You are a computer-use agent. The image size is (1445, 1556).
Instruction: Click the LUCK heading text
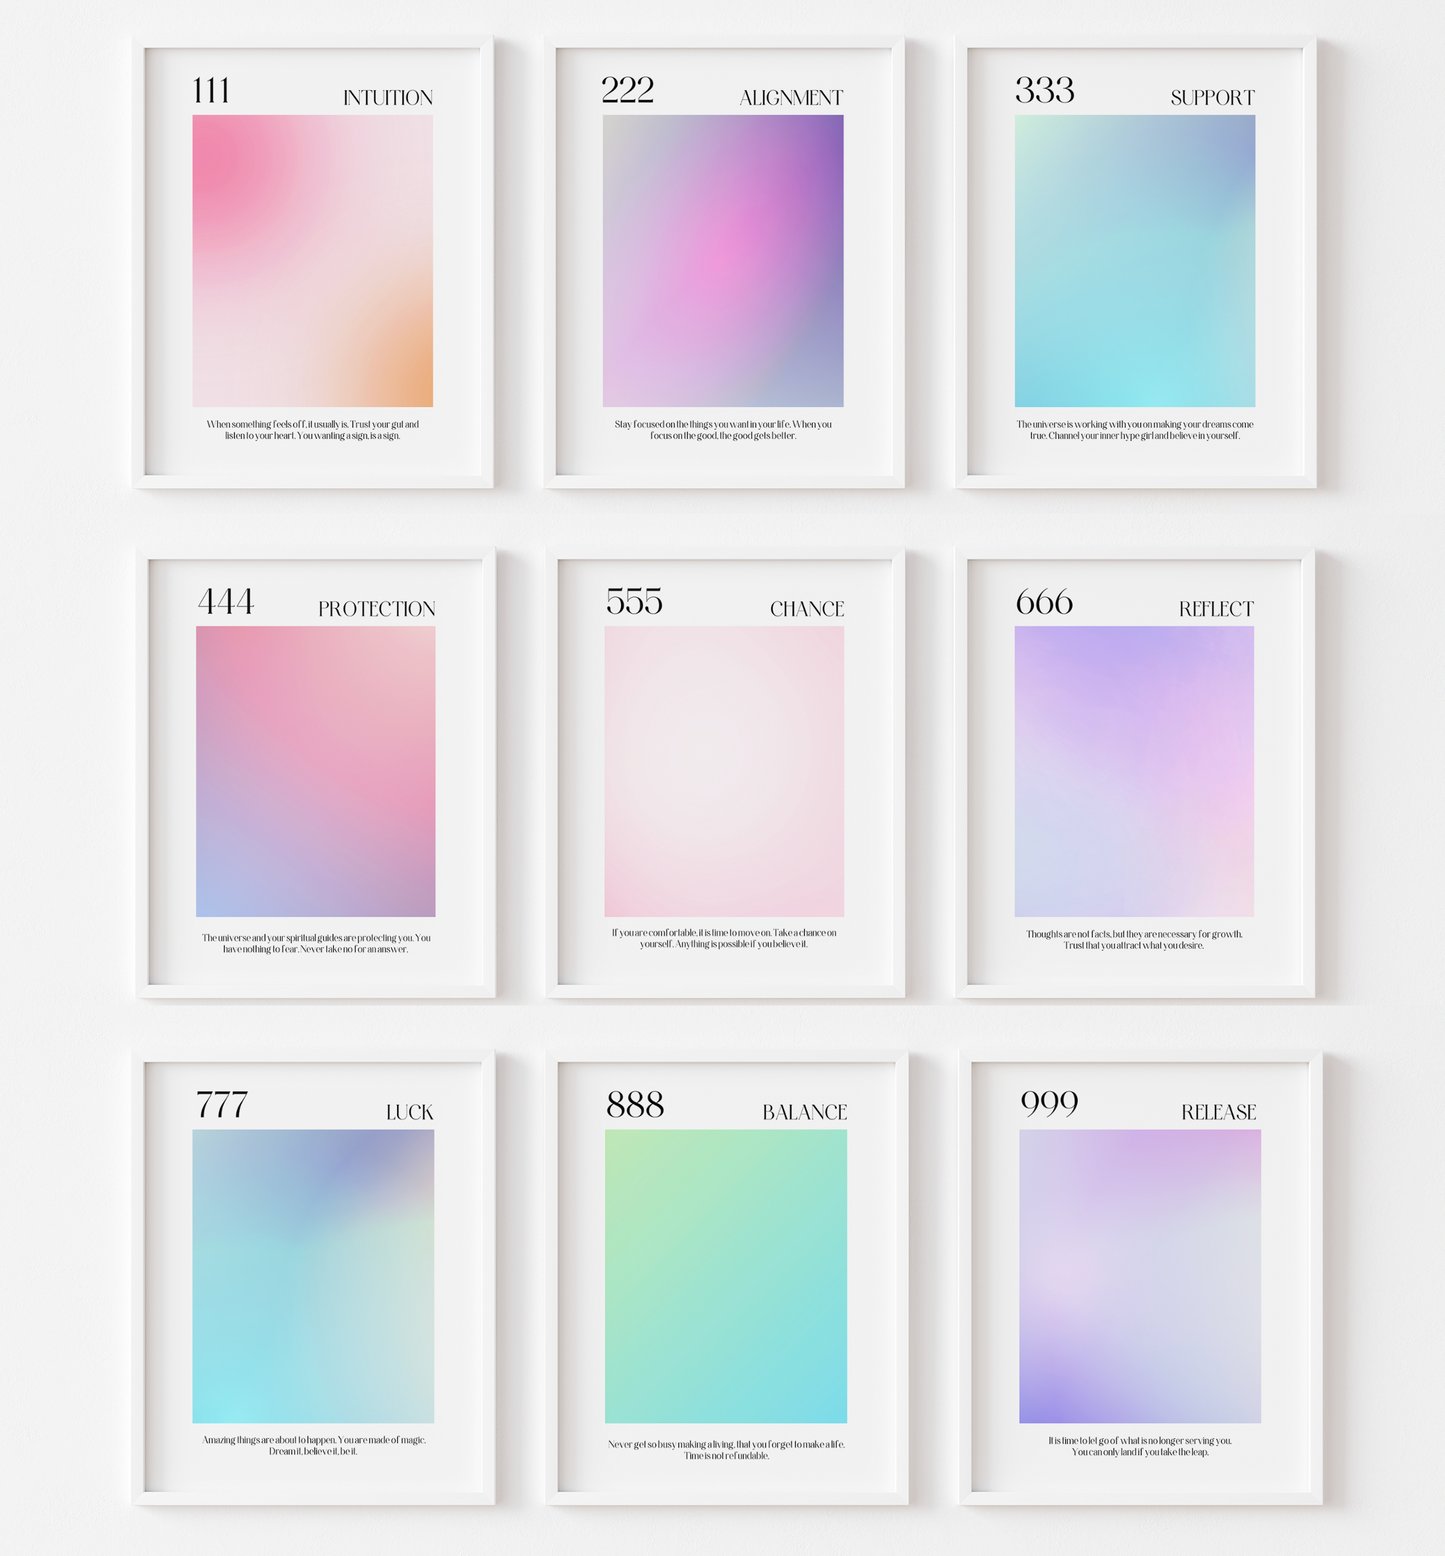[409, 1112]
